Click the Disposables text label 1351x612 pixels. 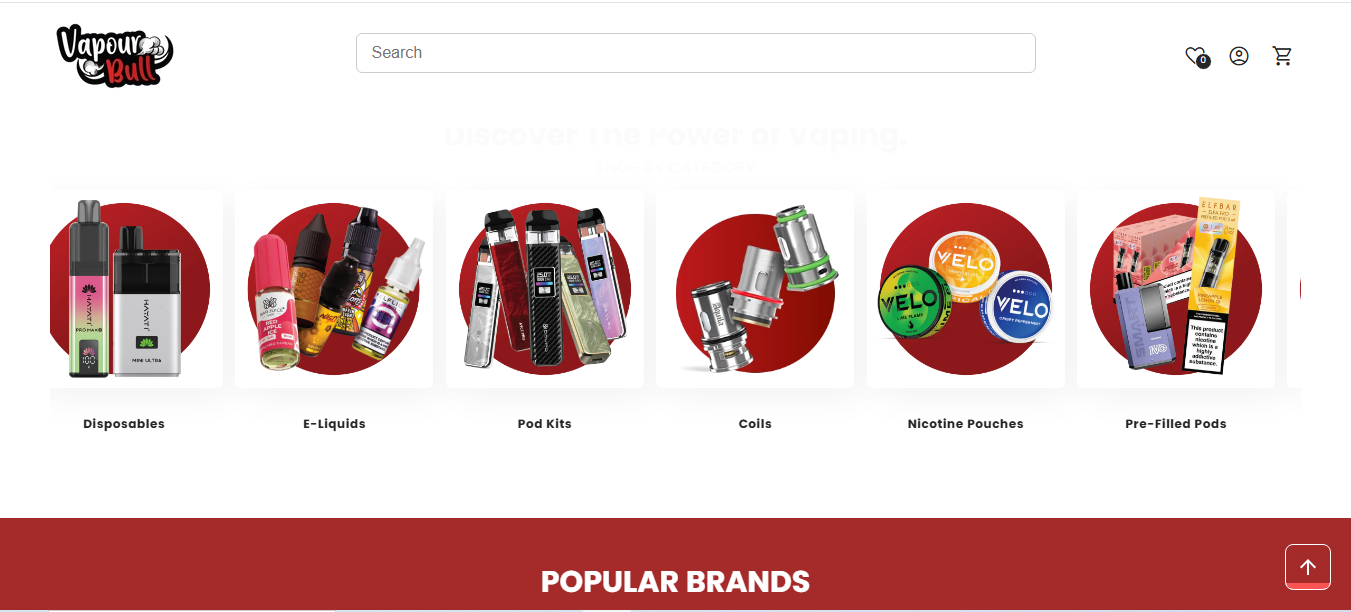coord(124,424)
